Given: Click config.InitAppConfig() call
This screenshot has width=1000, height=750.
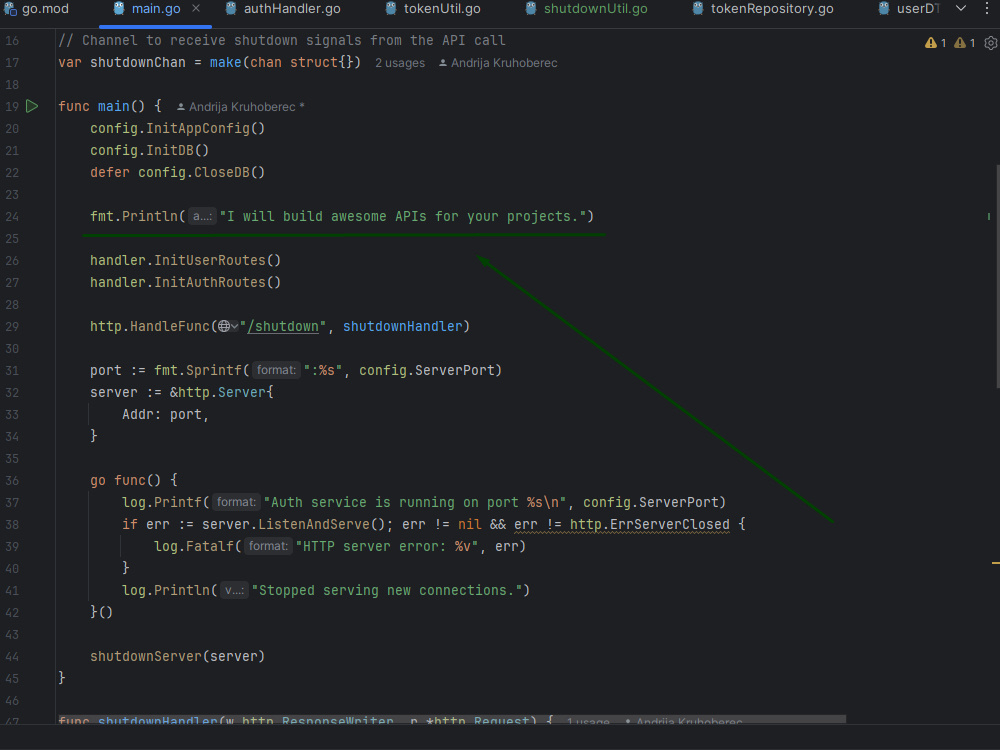Looking at the screenshot, I should pyautogui.click(x=177, y=128).
